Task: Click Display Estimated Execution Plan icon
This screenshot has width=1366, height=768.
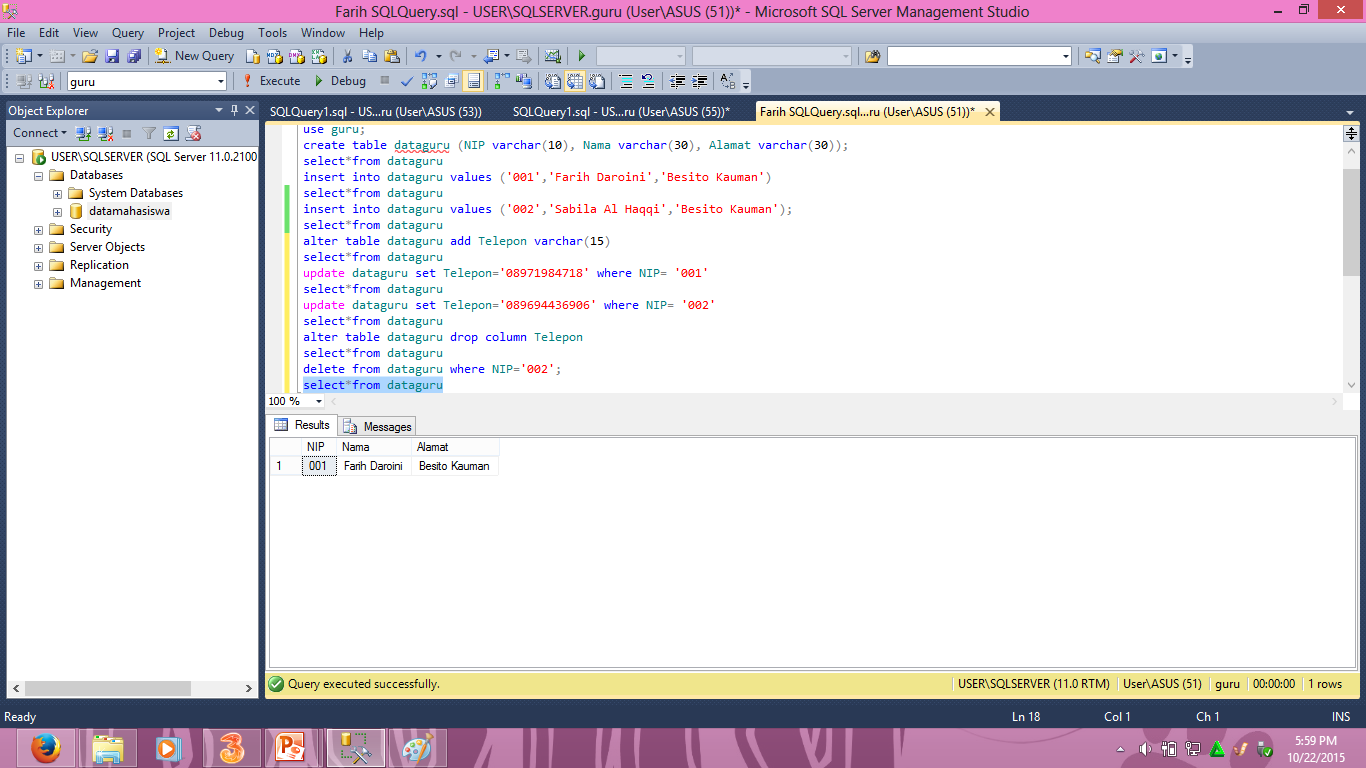Action: click(x=429, y=81)
